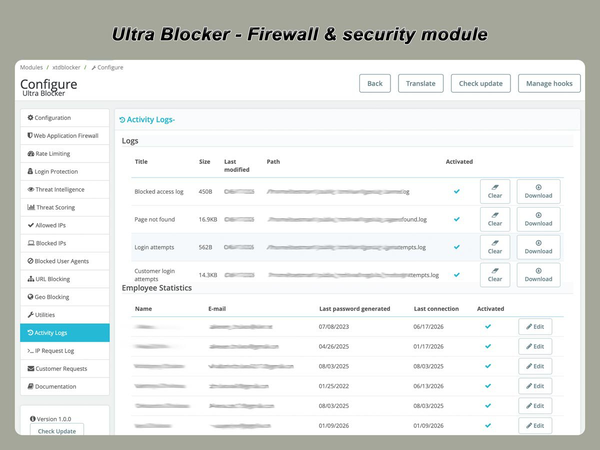The height and width of the screenshot is (450, 600).
Task: Toggle Activated check for Page not found
Action: click(x=457, y=219)
